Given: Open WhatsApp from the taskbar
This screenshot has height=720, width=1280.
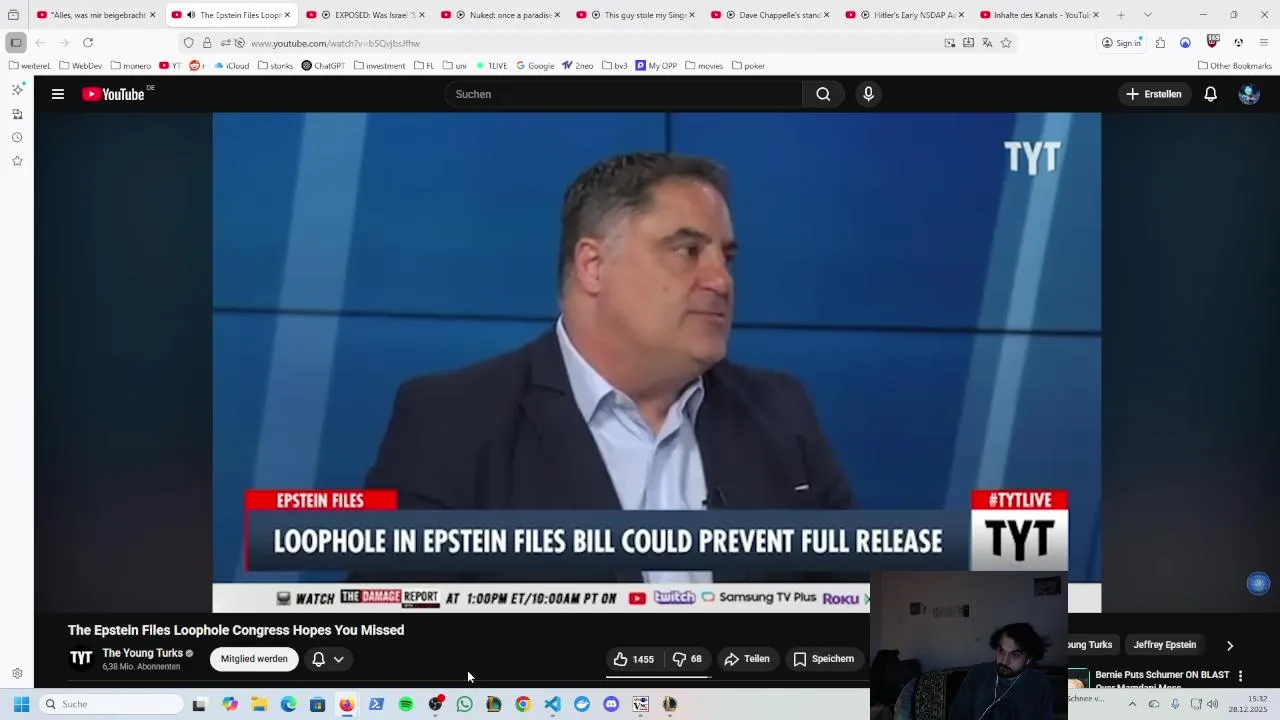Looking at the screenshot, I should pos(464,704).
